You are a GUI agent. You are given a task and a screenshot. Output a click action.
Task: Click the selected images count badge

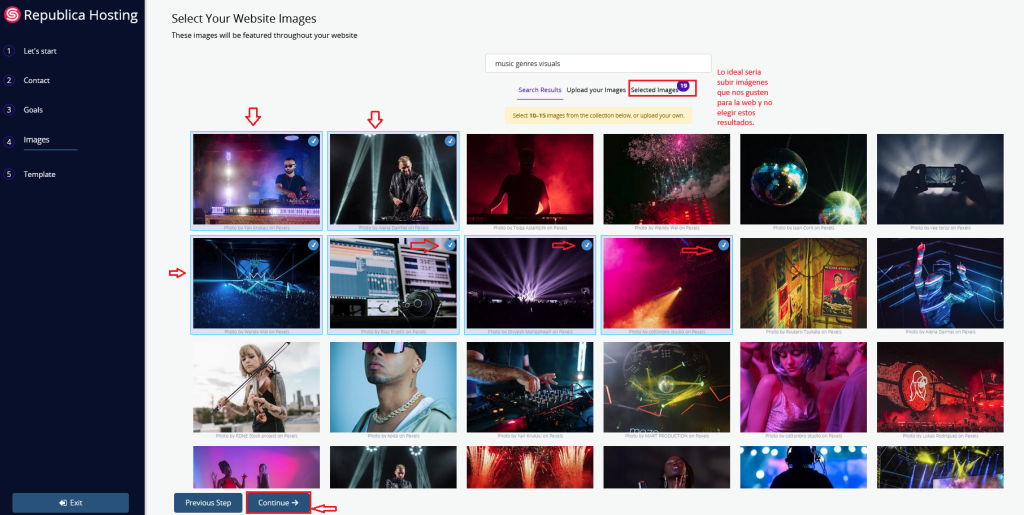(683, 86)
